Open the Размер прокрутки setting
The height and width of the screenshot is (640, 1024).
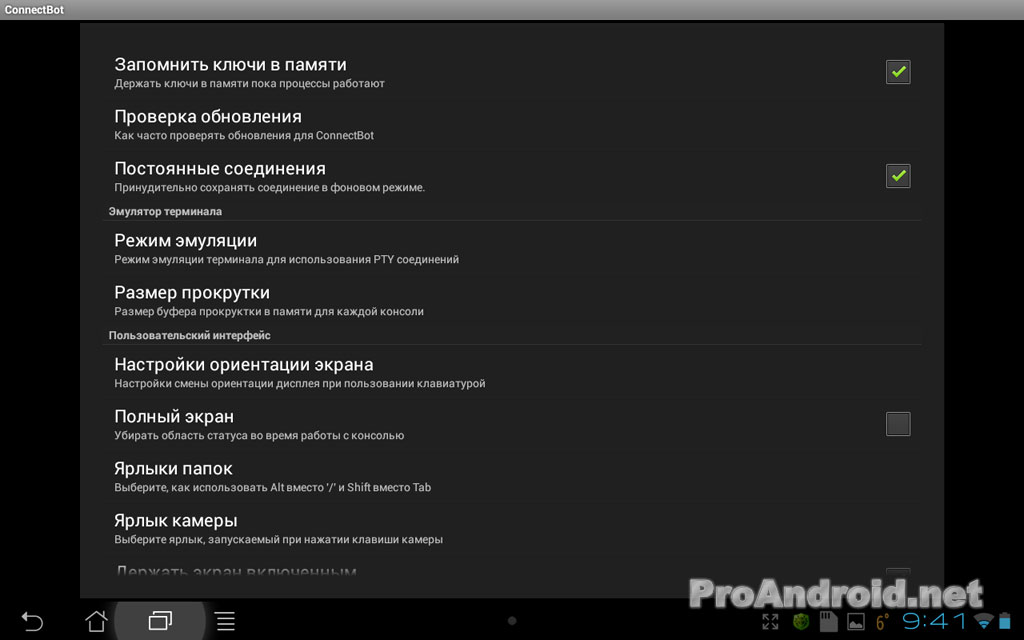click(512, 300)
